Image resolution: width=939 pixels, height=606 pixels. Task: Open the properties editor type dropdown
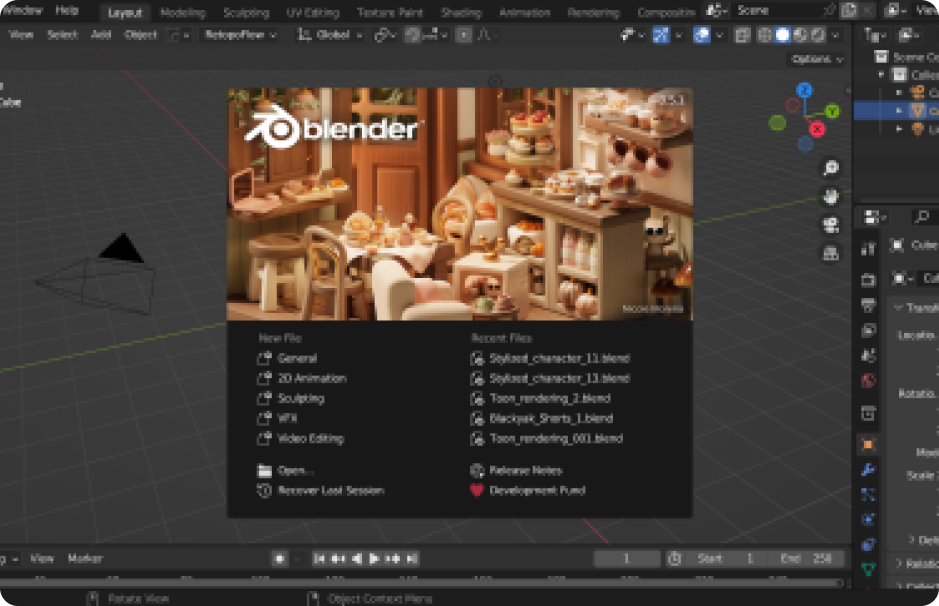click(874, 217)
